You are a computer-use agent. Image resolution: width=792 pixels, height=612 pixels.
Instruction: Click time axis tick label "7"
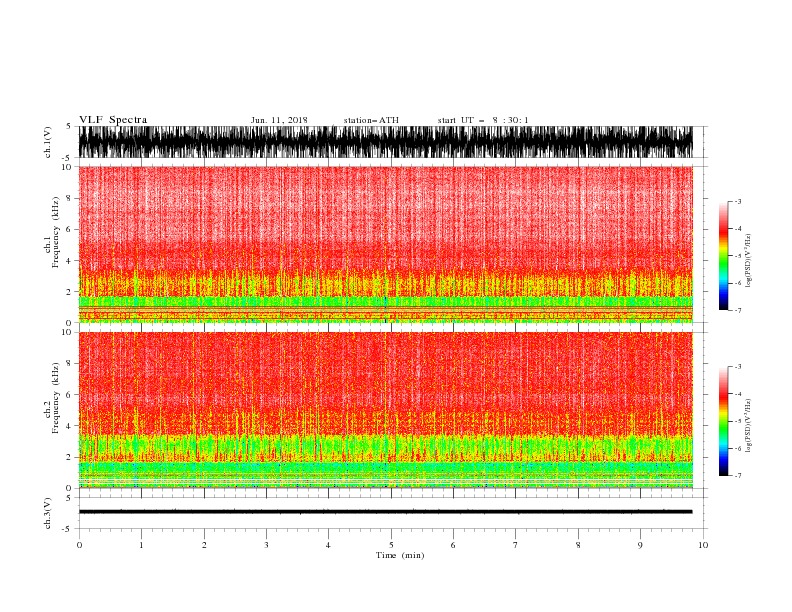tap(516, 545)
